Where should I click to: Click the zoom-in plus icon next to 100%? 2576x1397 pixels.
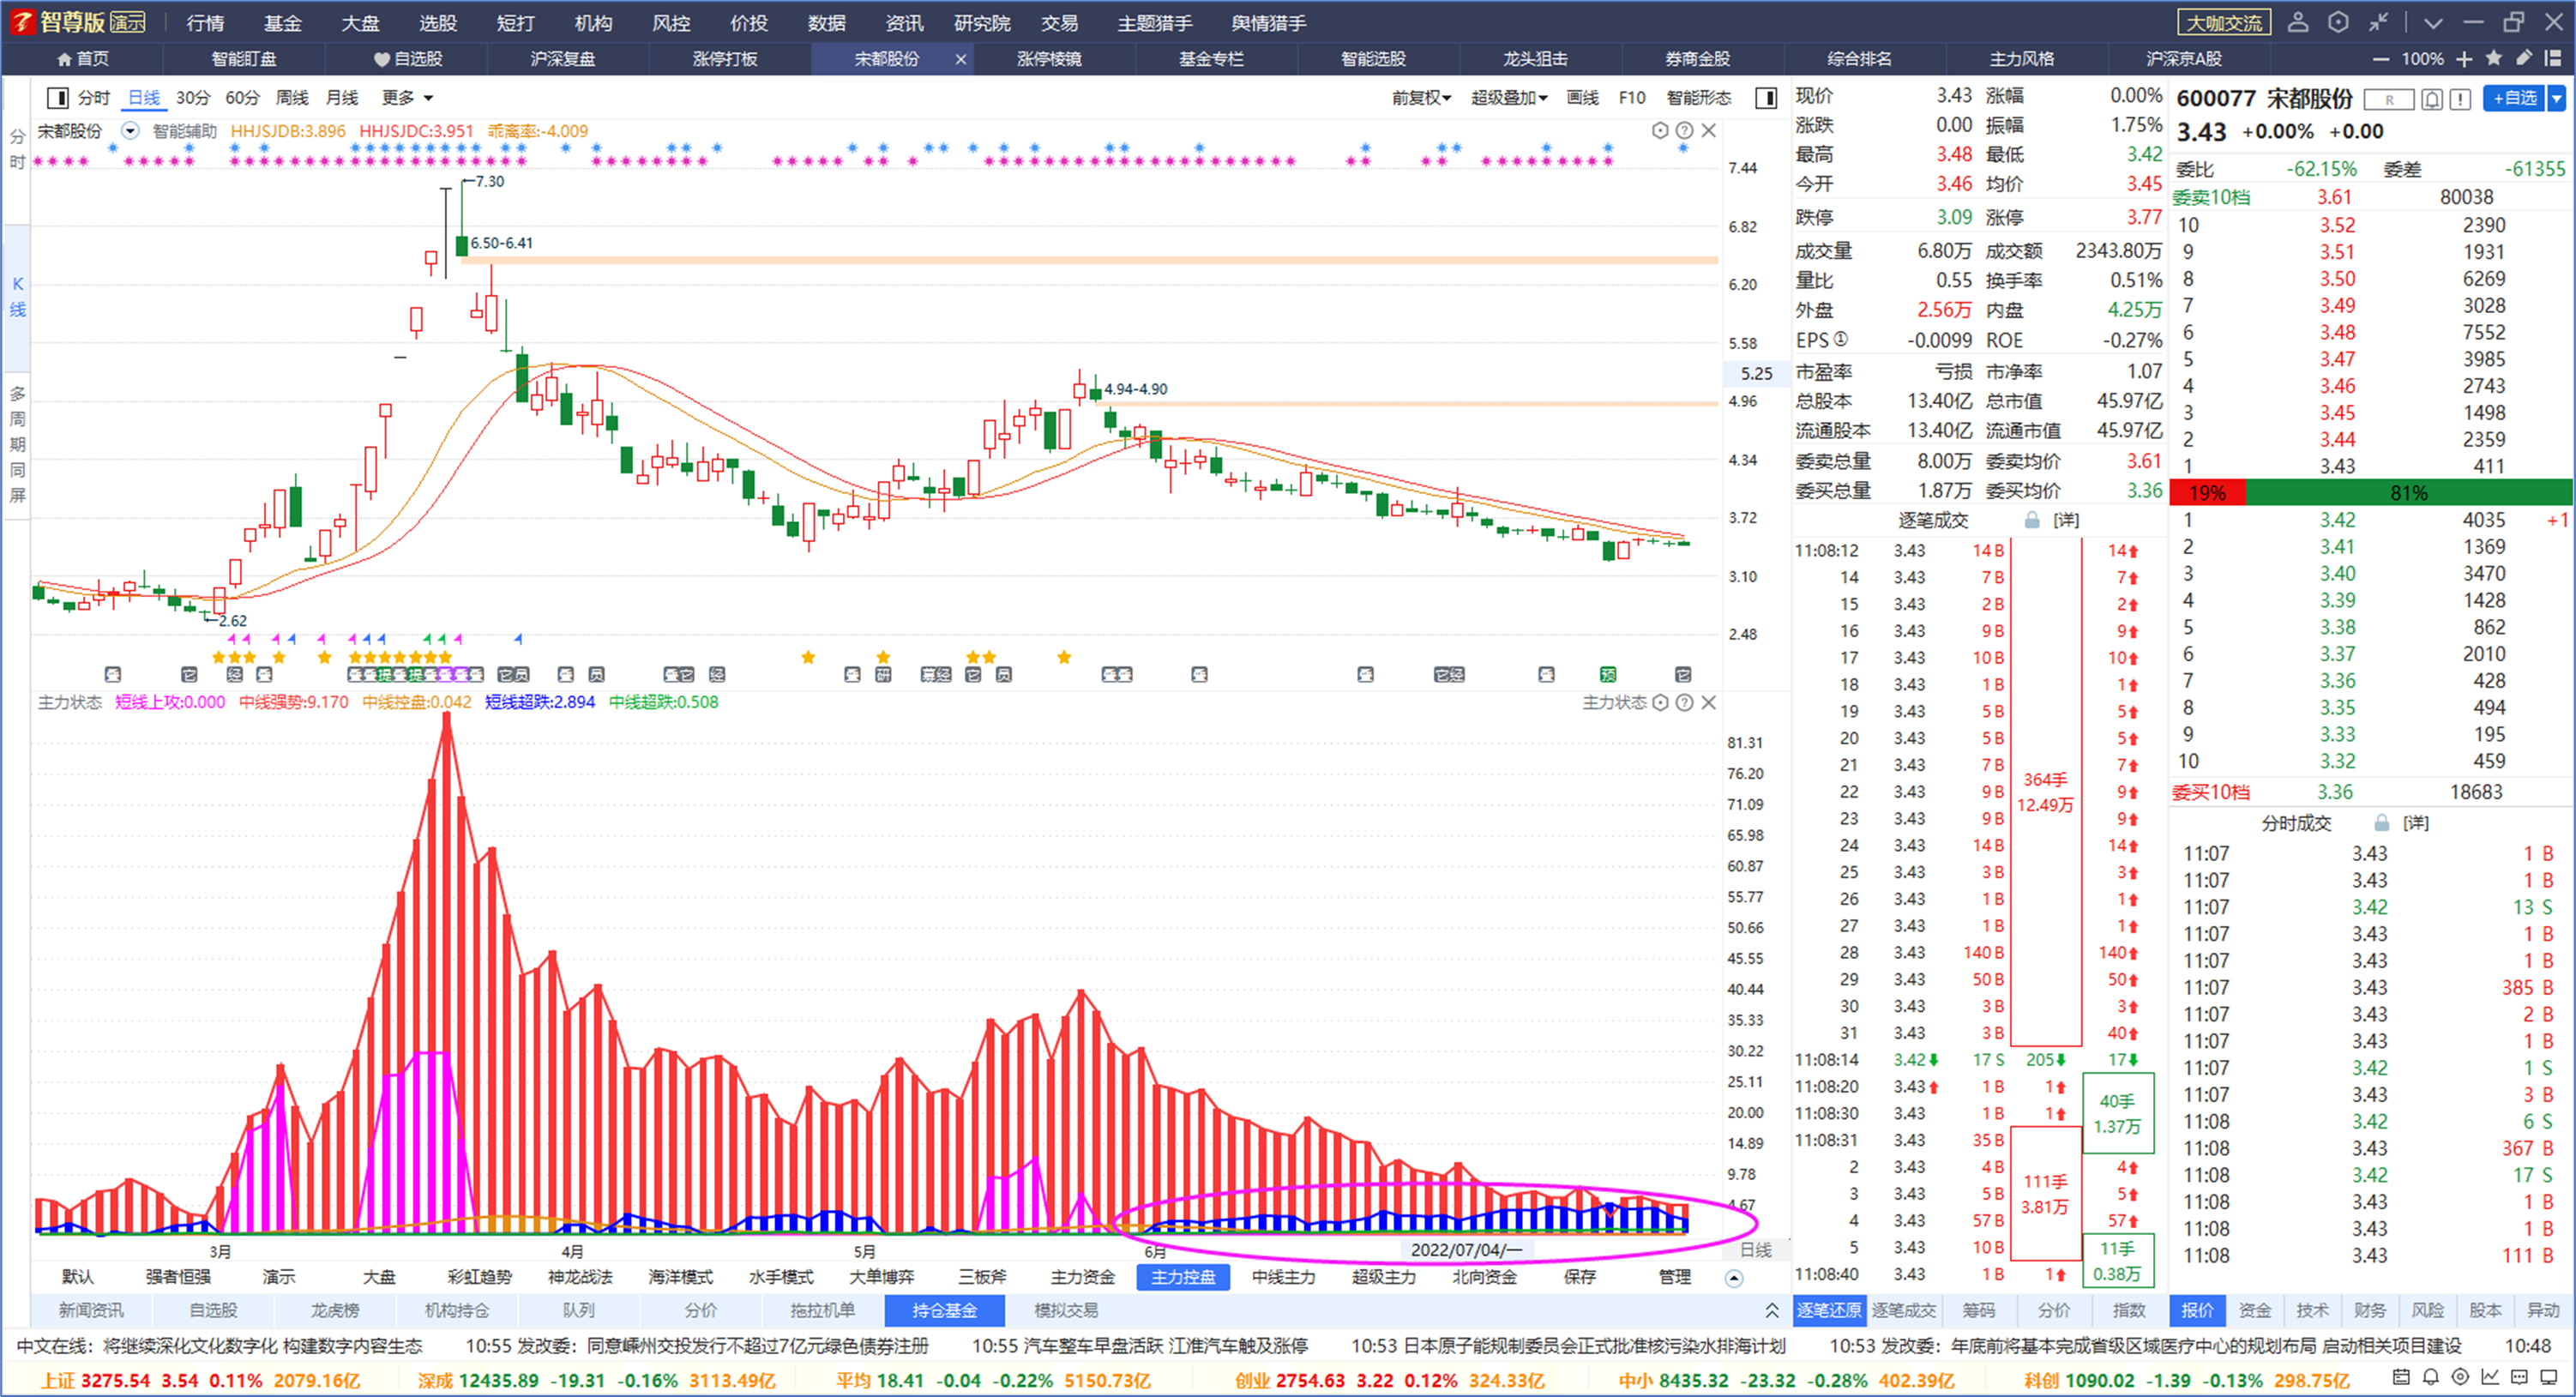click(x=2464, y=59)
